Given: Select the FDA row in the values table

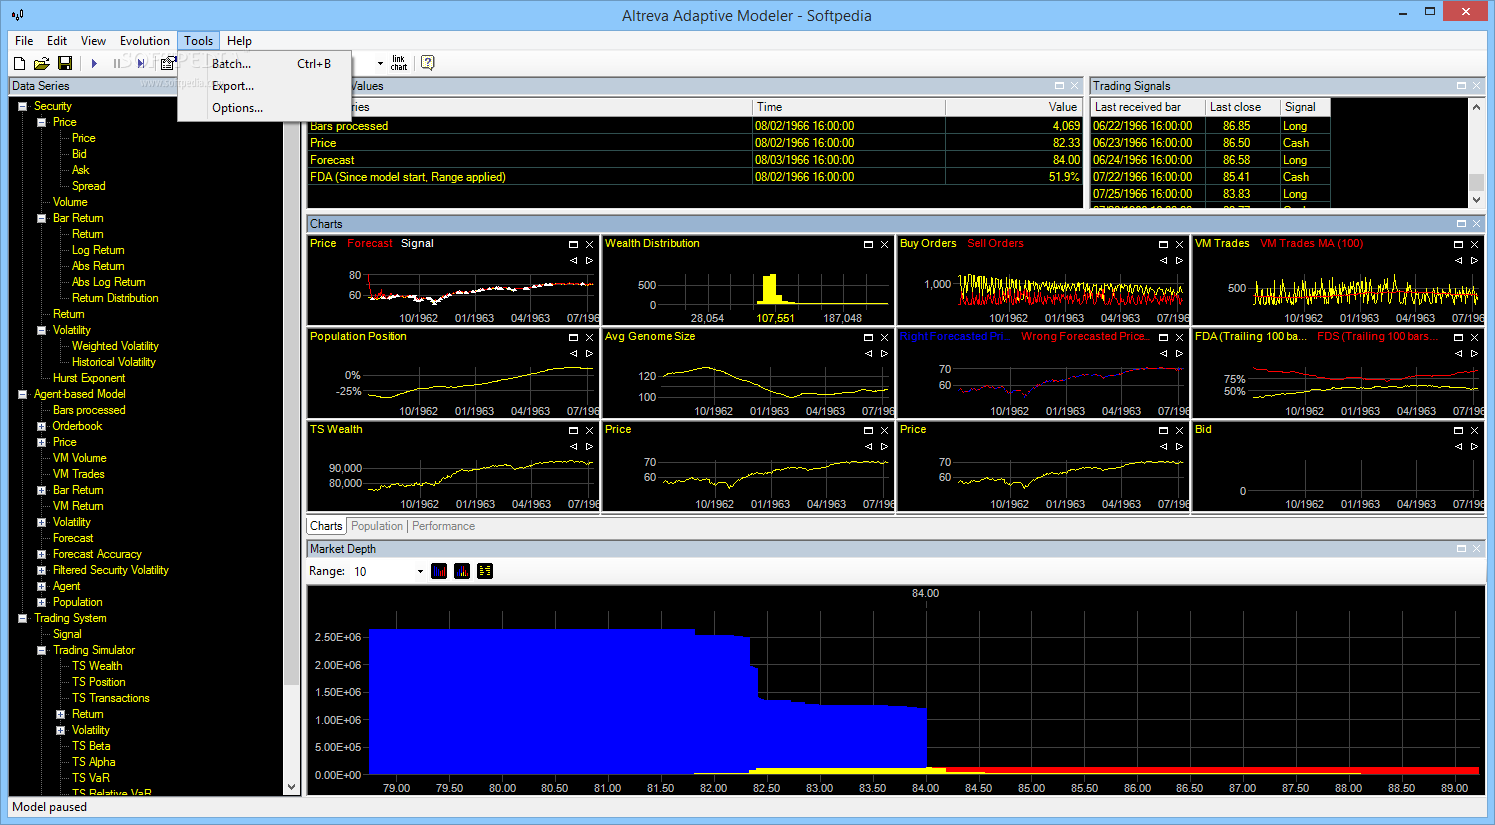Looking at the screenshot, I should point(695,177).
